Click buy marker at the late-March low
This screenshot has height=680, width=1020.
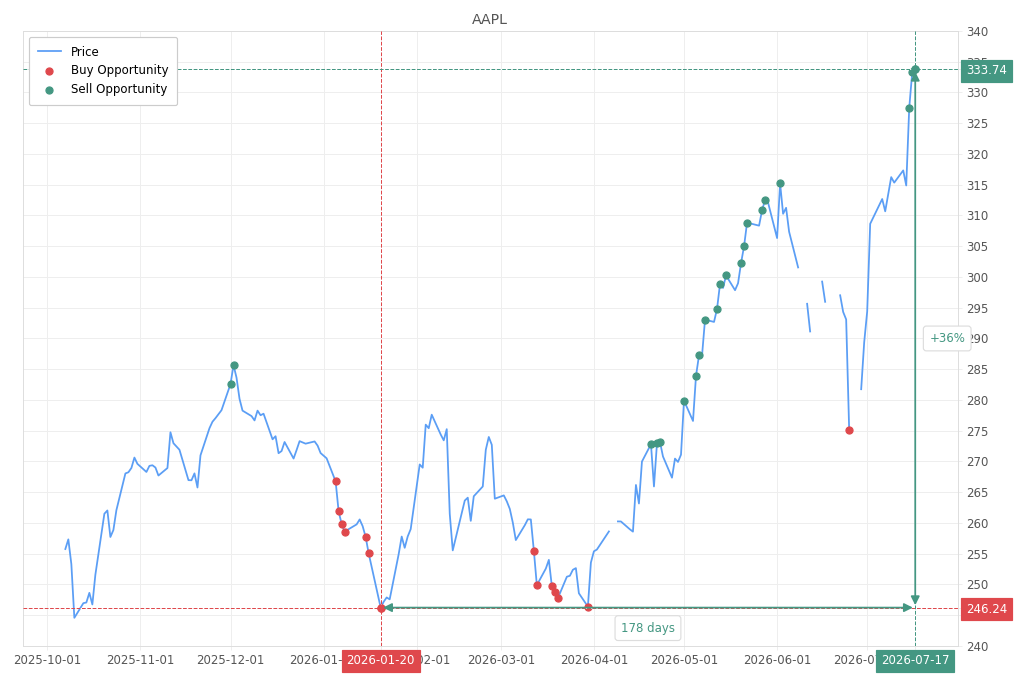tap(588, 608)
